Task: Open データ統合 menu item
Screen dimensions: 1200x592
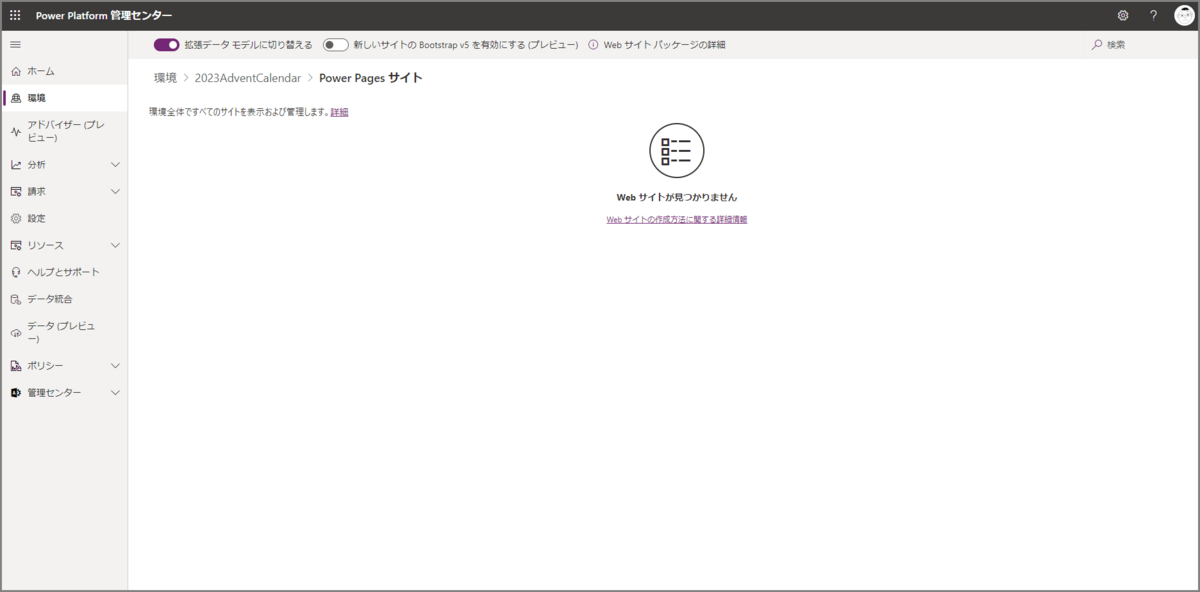Action: point(64,299)
